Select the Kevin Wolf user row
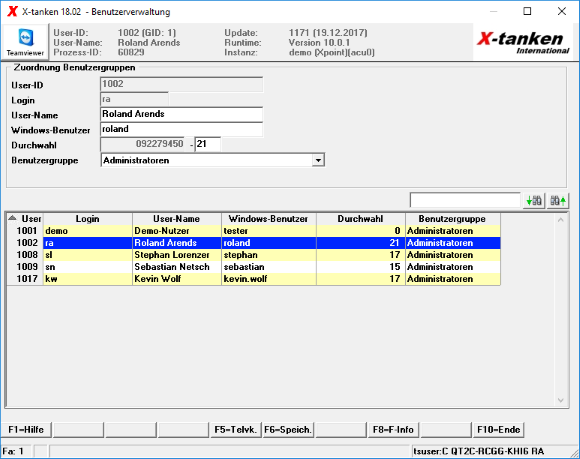580x459 pixels. tap(254, 279)
